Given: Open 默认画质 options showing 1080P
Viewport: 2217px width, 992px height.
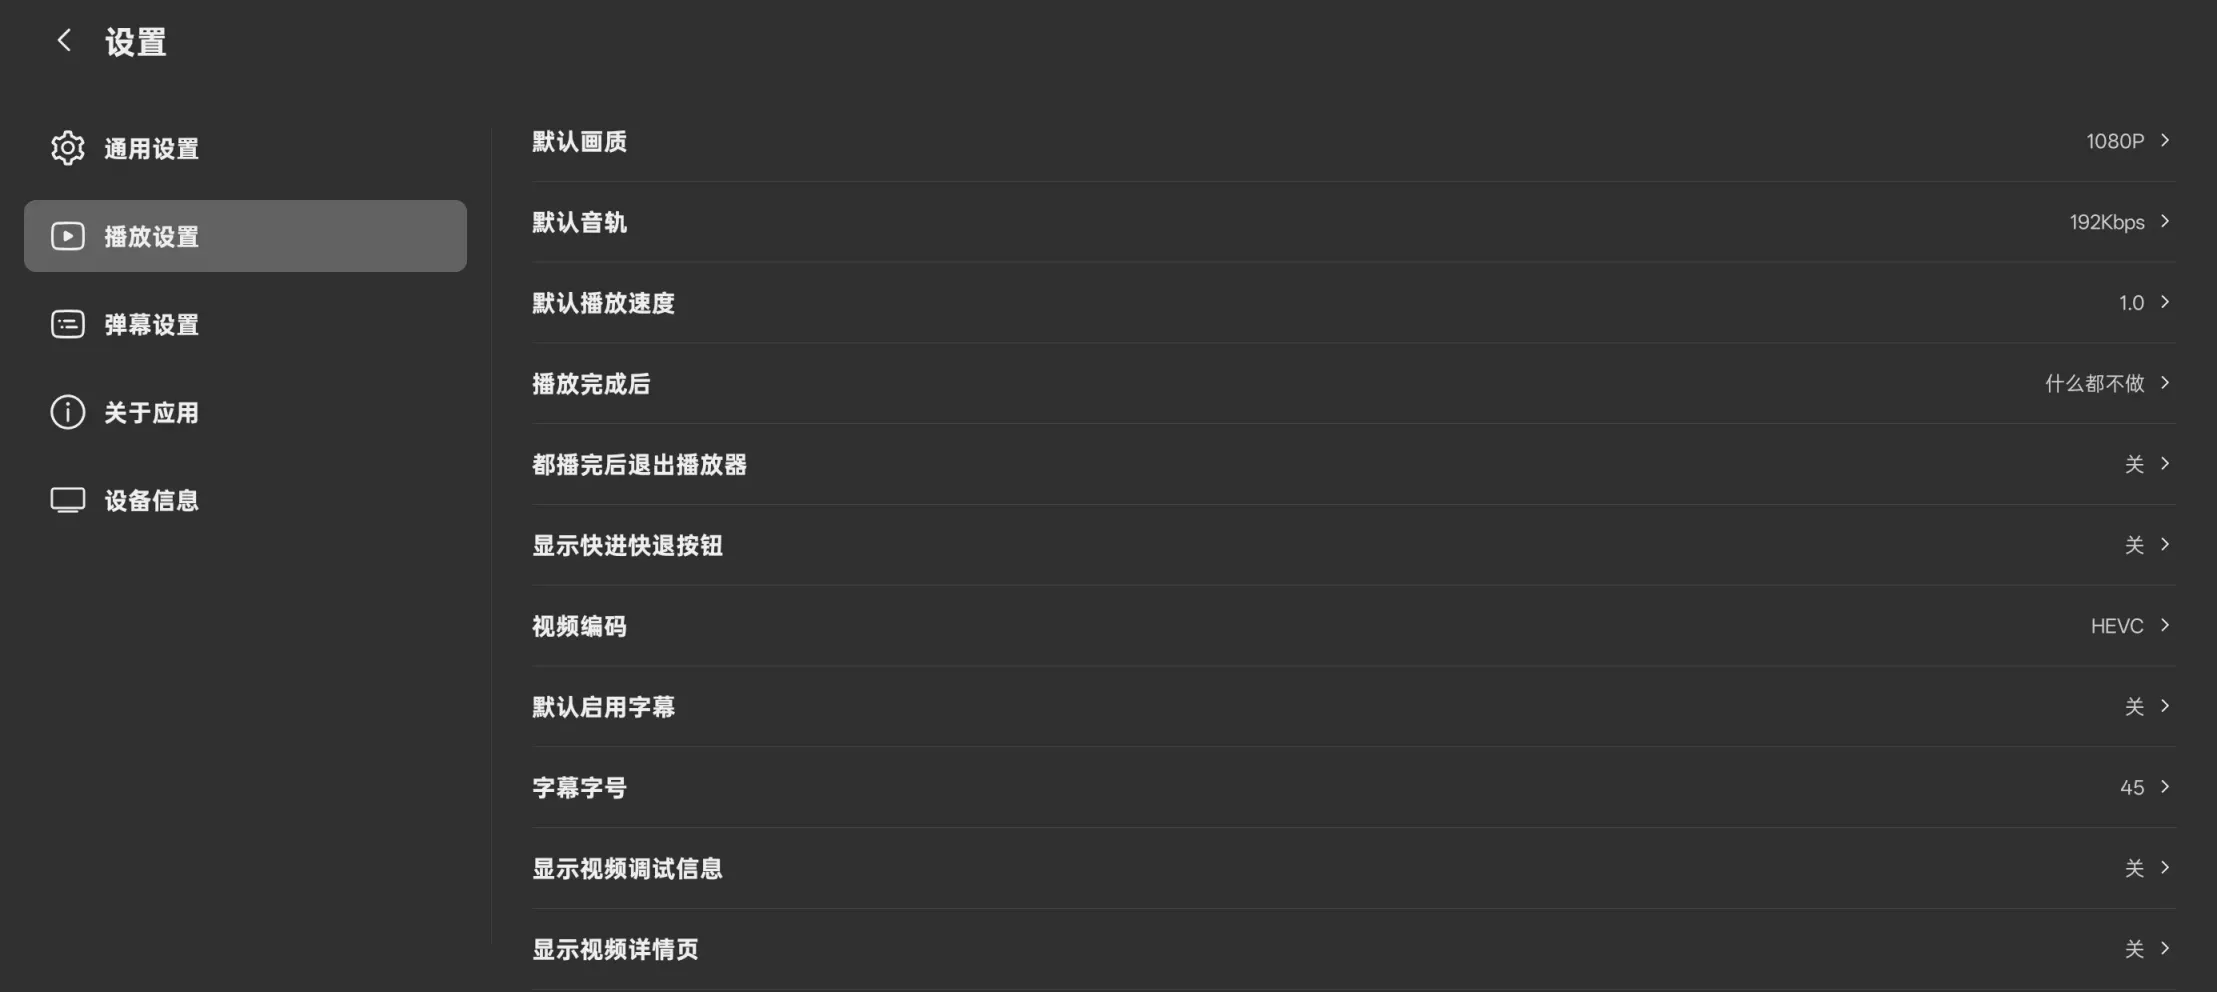Looking at the screenshot, I should (x=1353, y=141).
